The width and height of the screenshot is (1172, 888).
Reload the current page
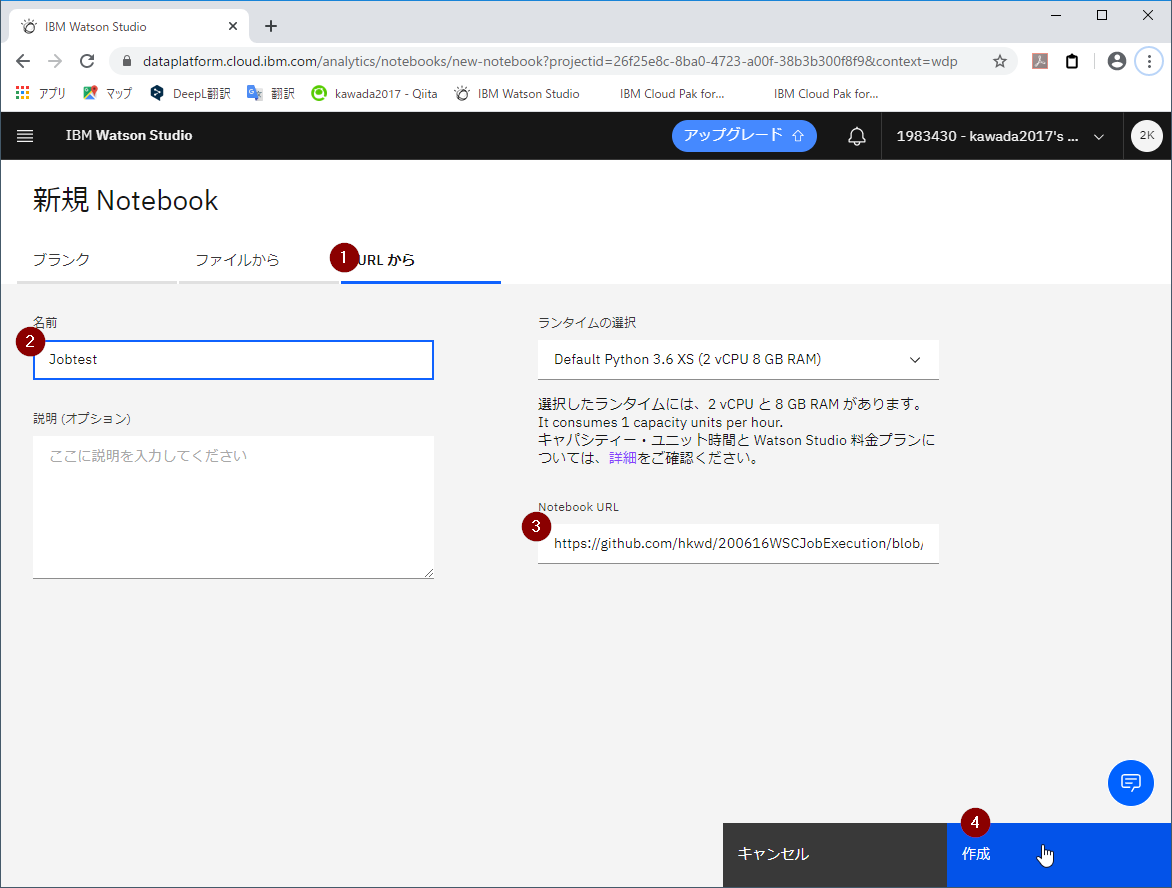[87, 61]
